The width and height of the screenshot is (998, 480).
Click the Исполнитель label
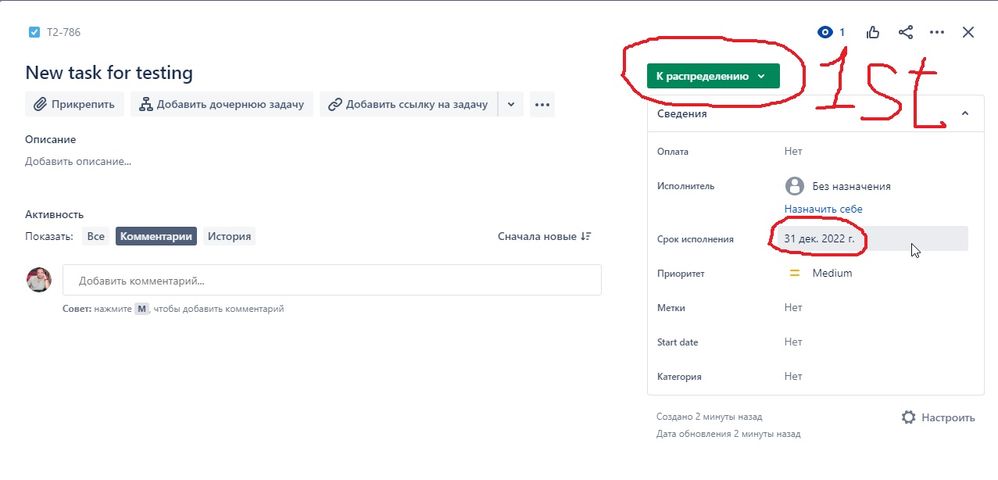point(685,186)
